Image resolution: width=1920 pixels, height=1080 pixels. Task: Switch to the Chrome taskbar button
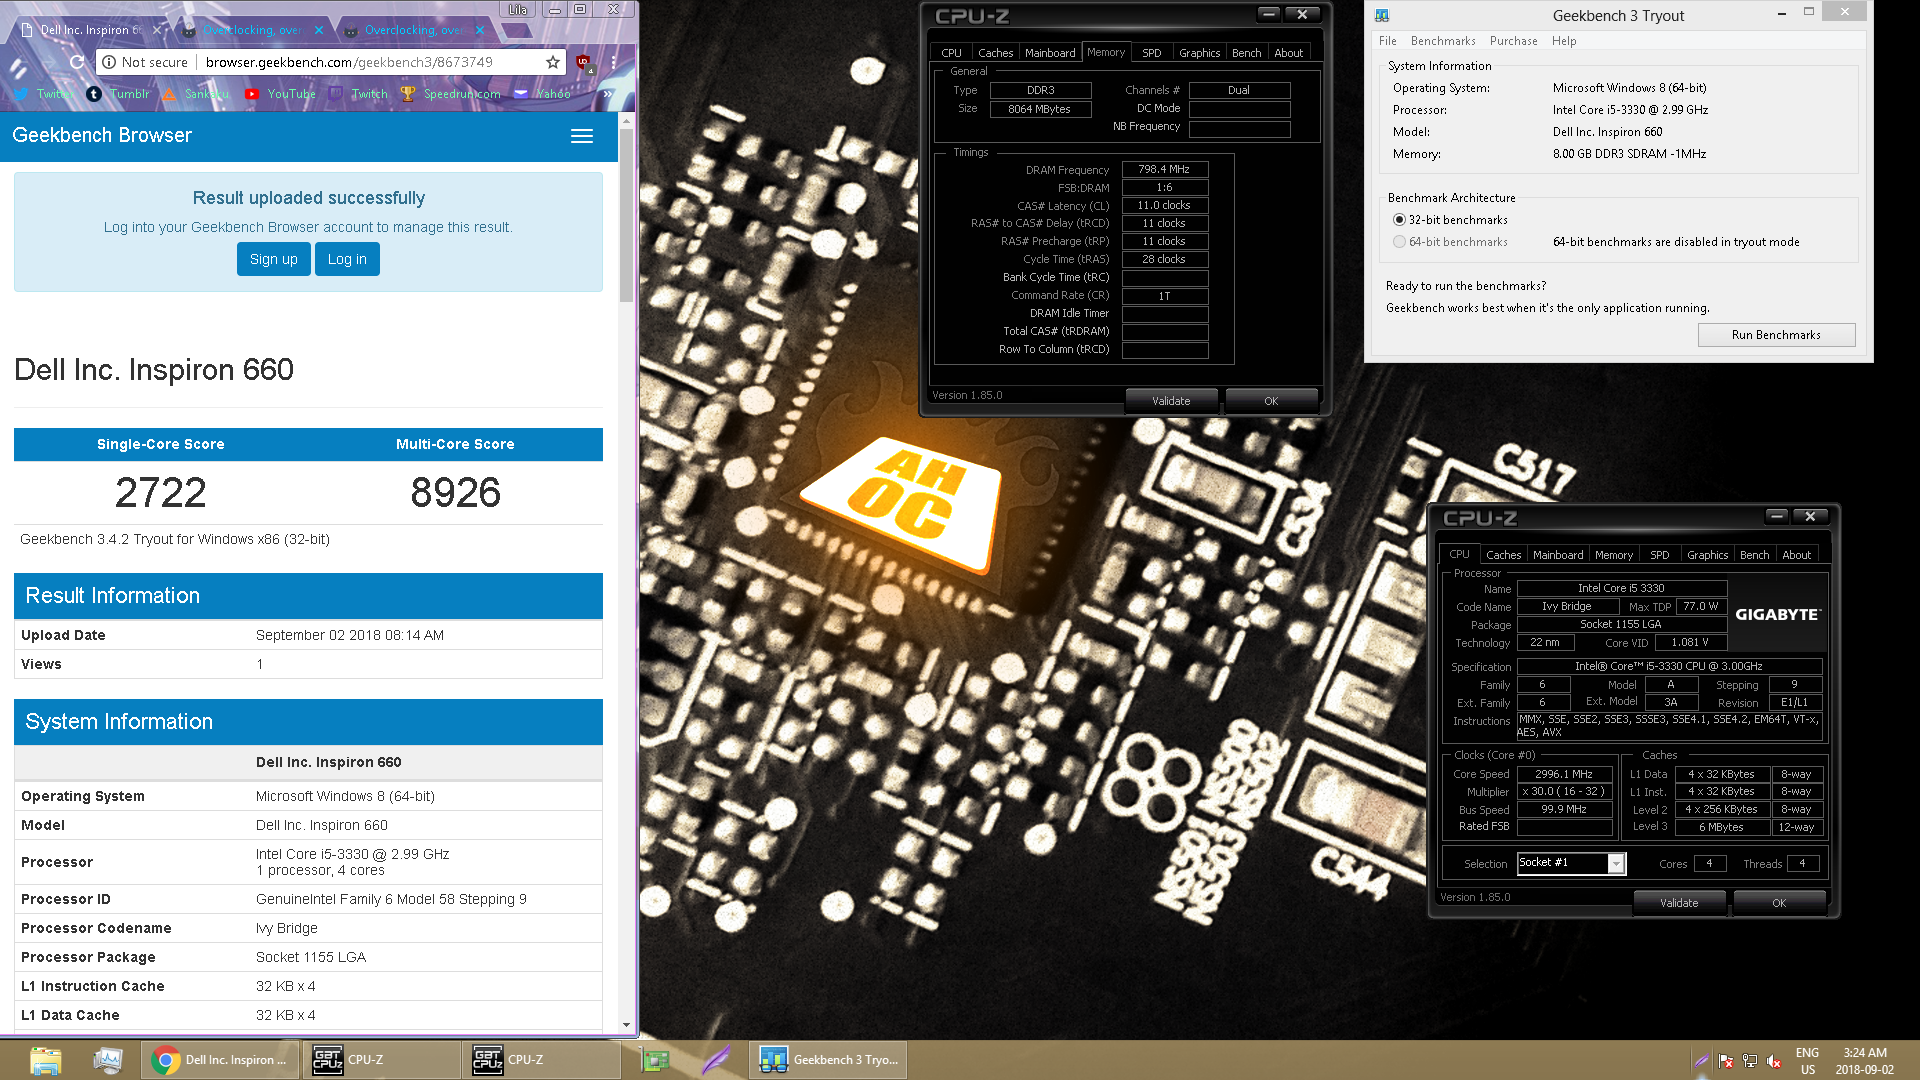pos(221,1060)
